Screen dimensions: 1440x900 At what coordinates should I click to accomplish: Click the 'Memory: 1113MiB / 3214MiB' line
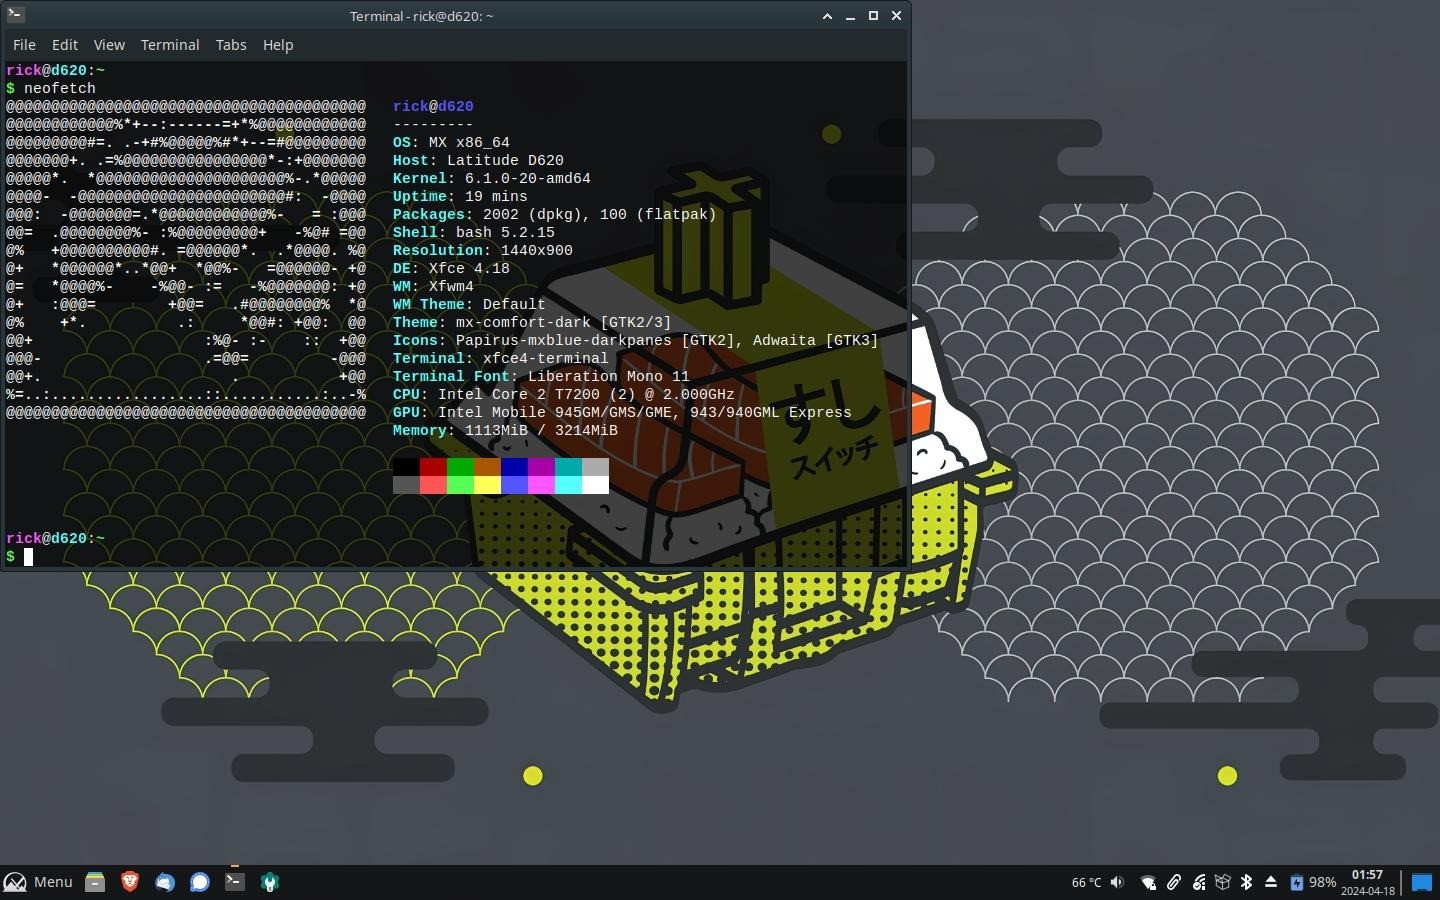pos(505,430)
